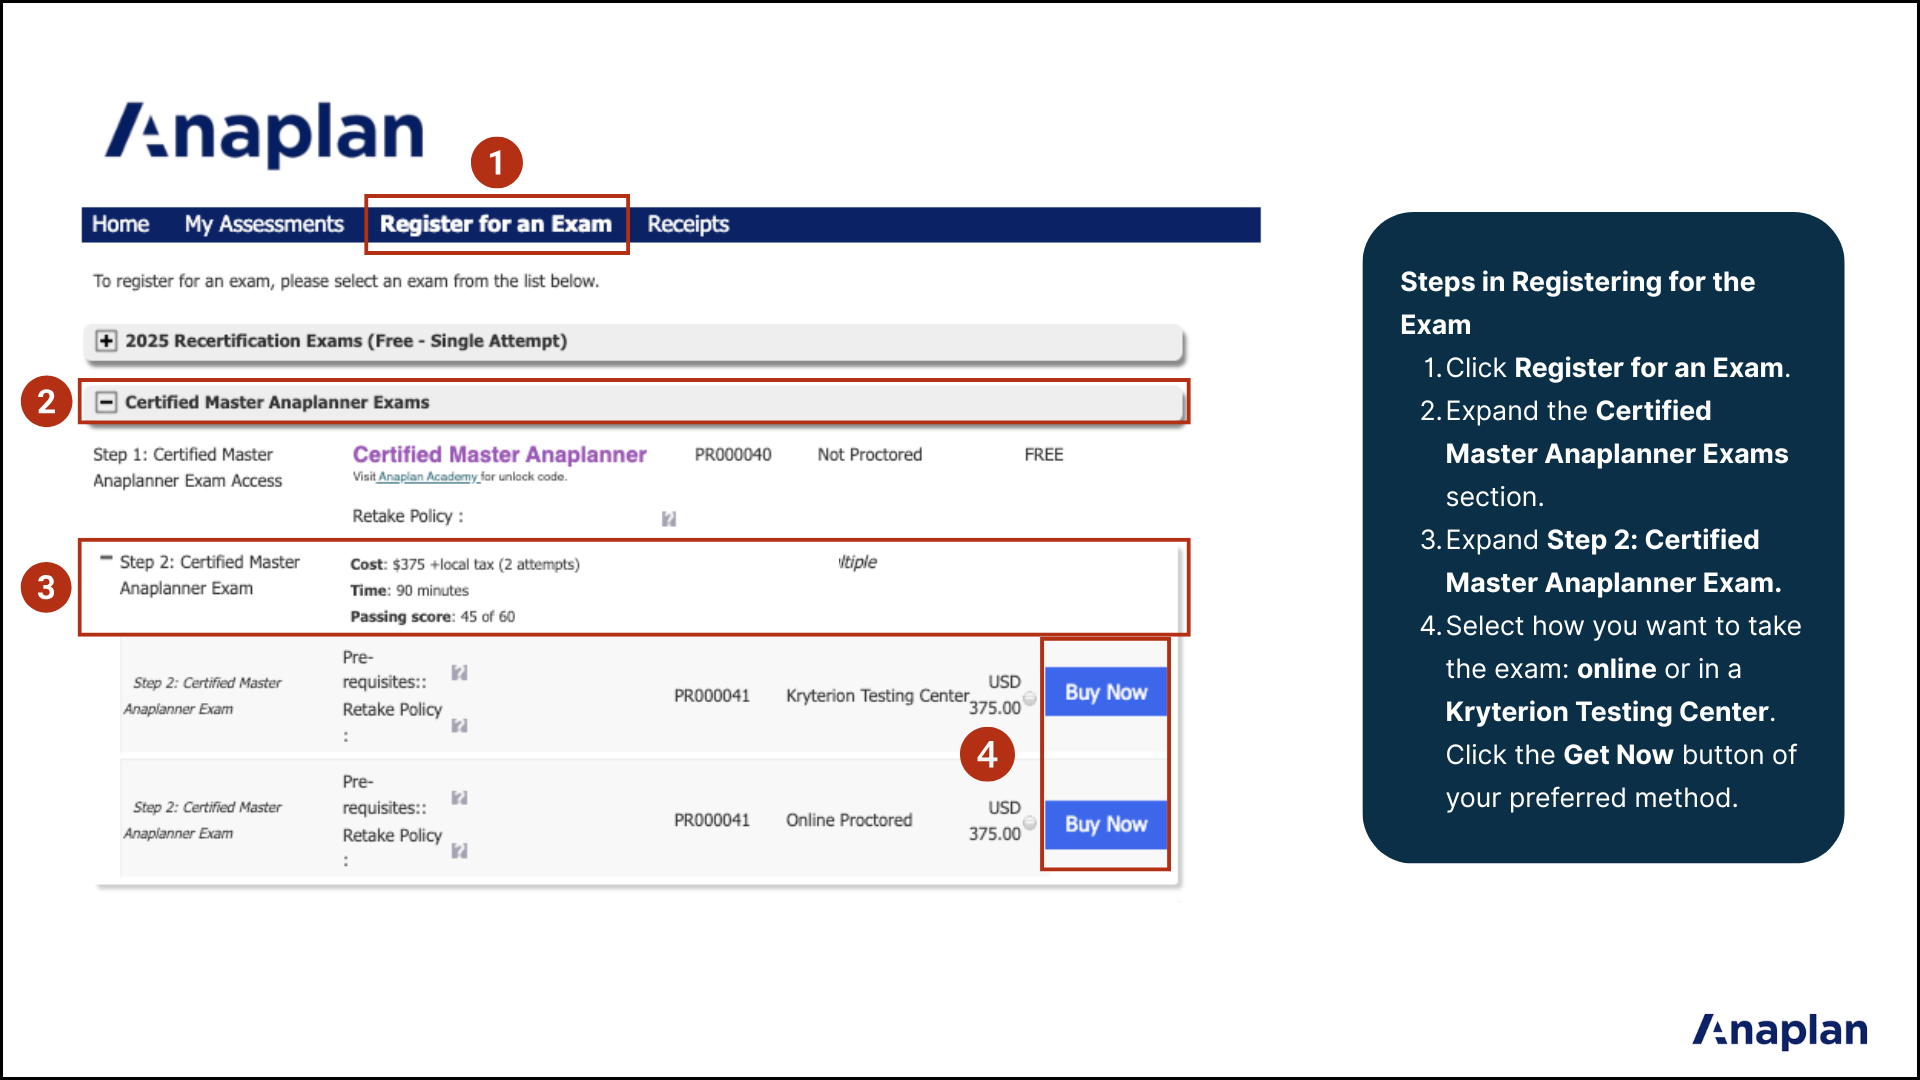Click the 'Kryterion Testing Center' delivery label
Screen dimensions: 1920x1080
(x=878, y=695)
